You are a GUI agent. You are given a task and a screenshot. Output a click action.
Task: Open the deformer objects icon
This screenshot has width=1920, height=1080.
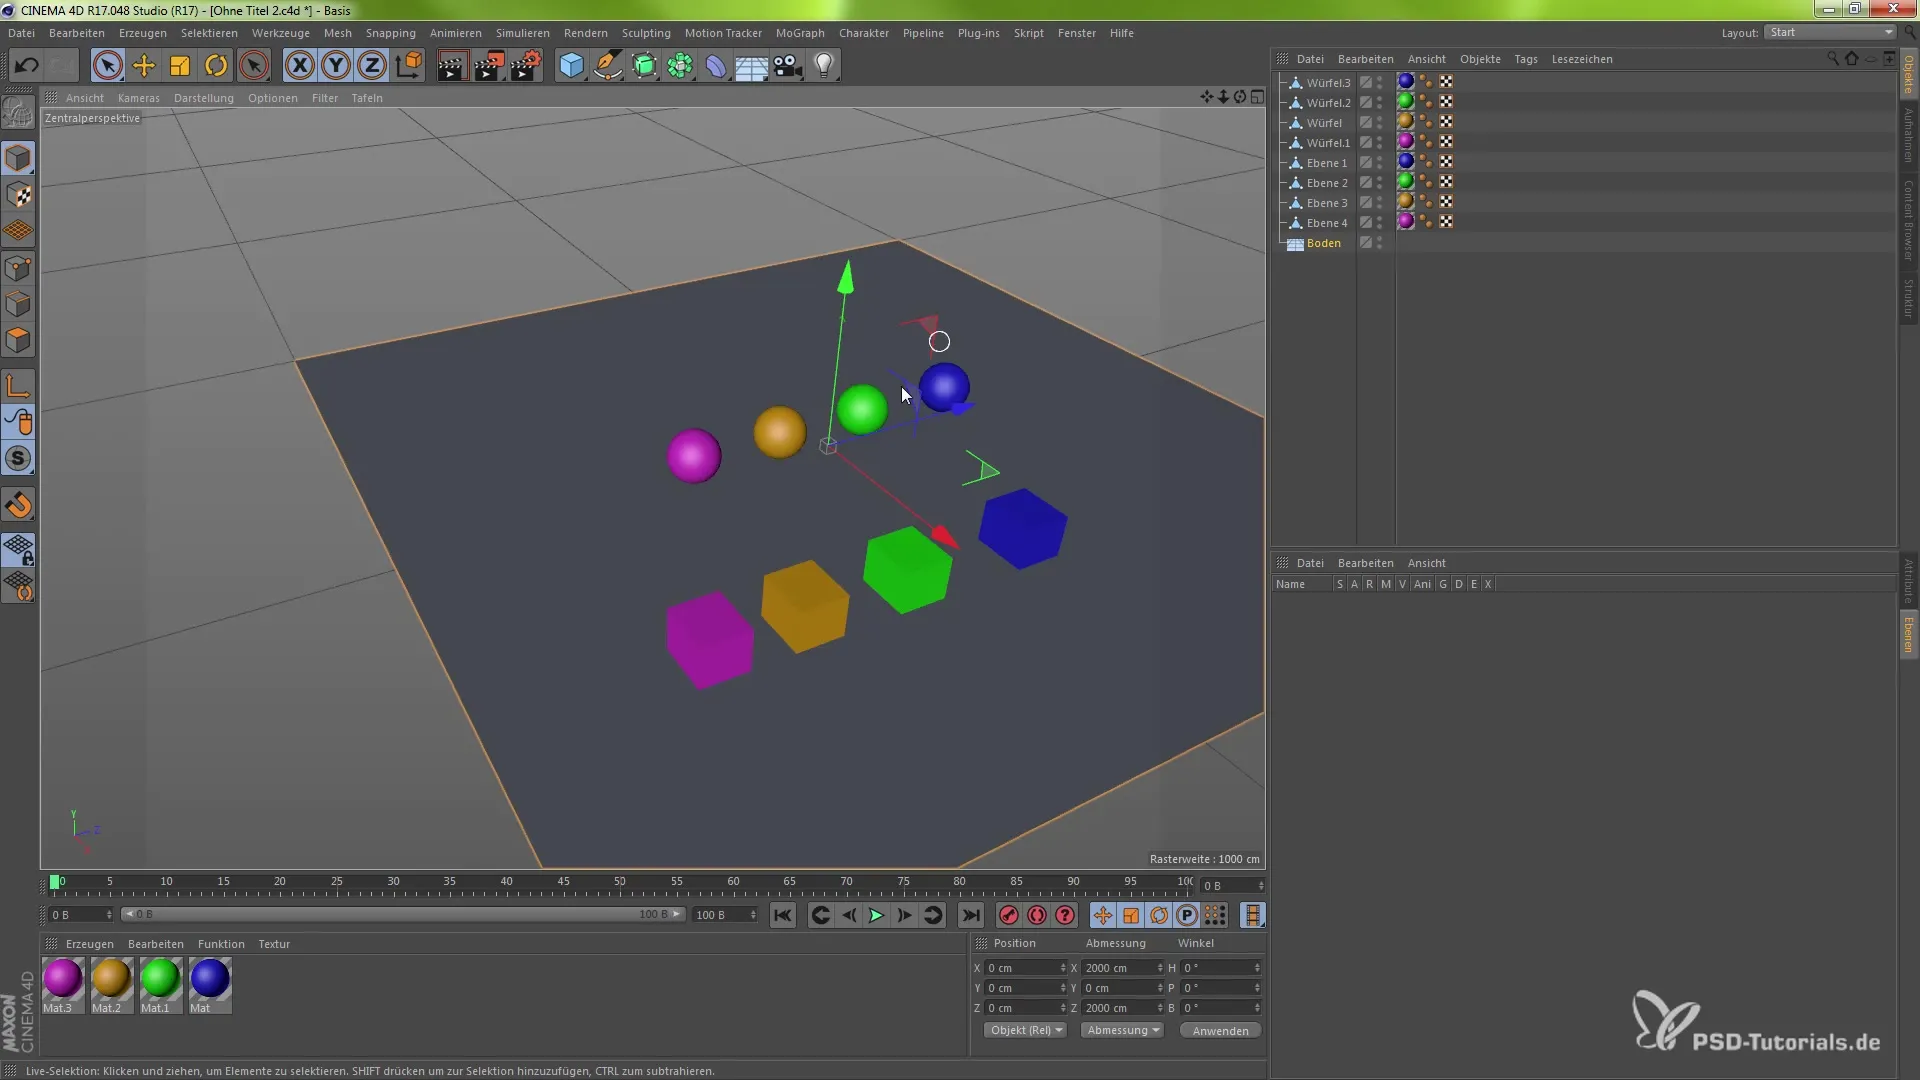pos(716,66)
